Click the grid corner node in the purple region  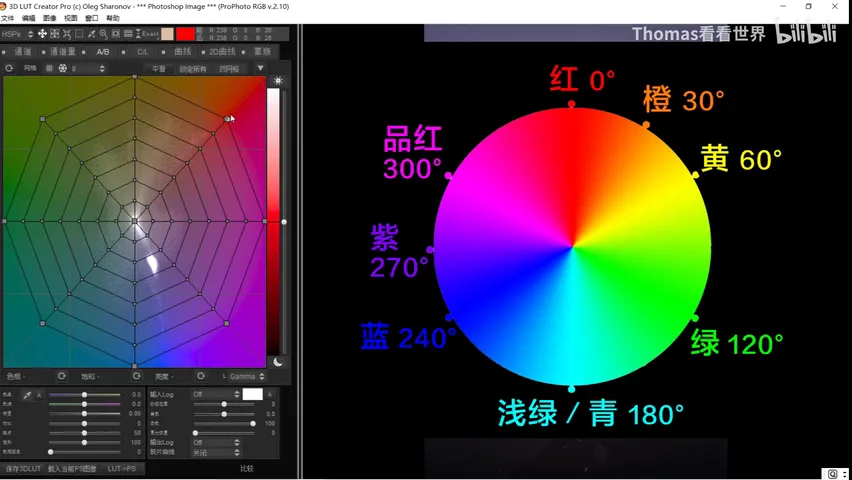tap(227, 323)
